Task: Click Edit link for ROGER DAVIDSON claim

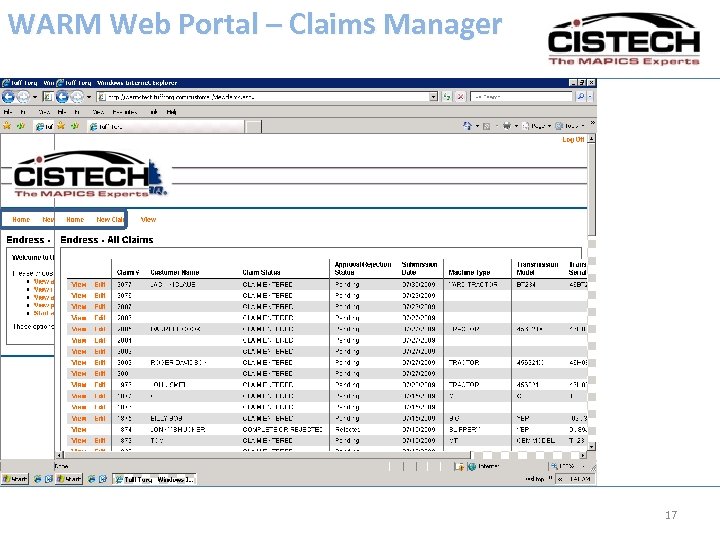Action: pos(100,363)
